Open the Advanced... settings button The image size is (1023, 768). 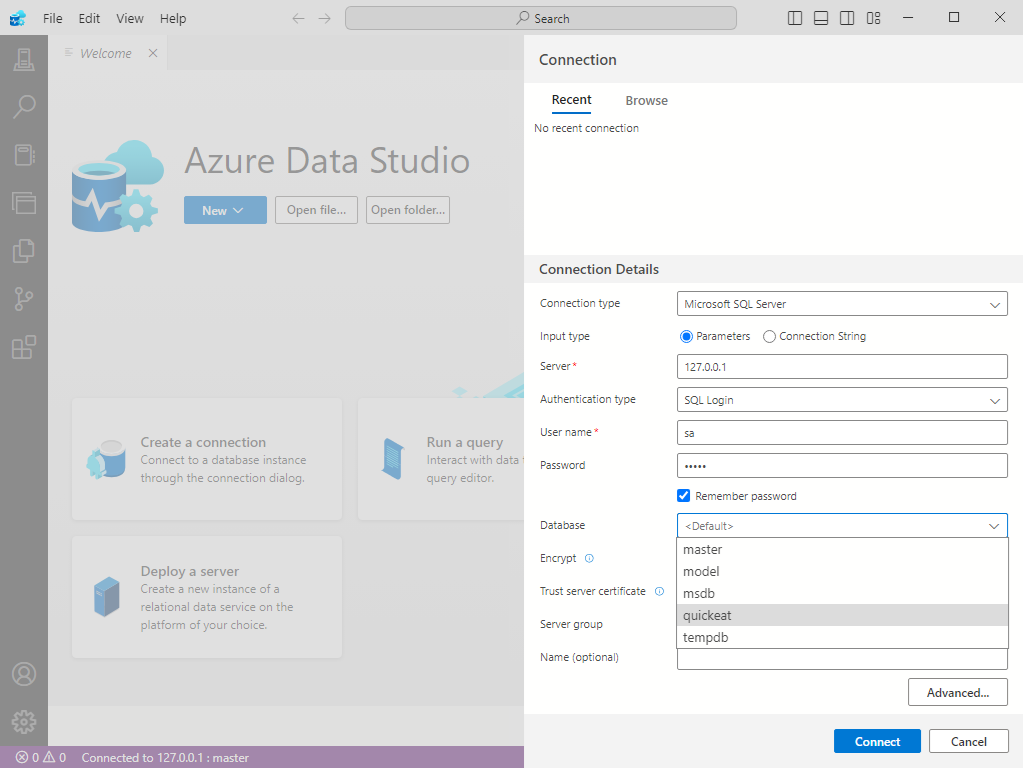coord(957,692)
